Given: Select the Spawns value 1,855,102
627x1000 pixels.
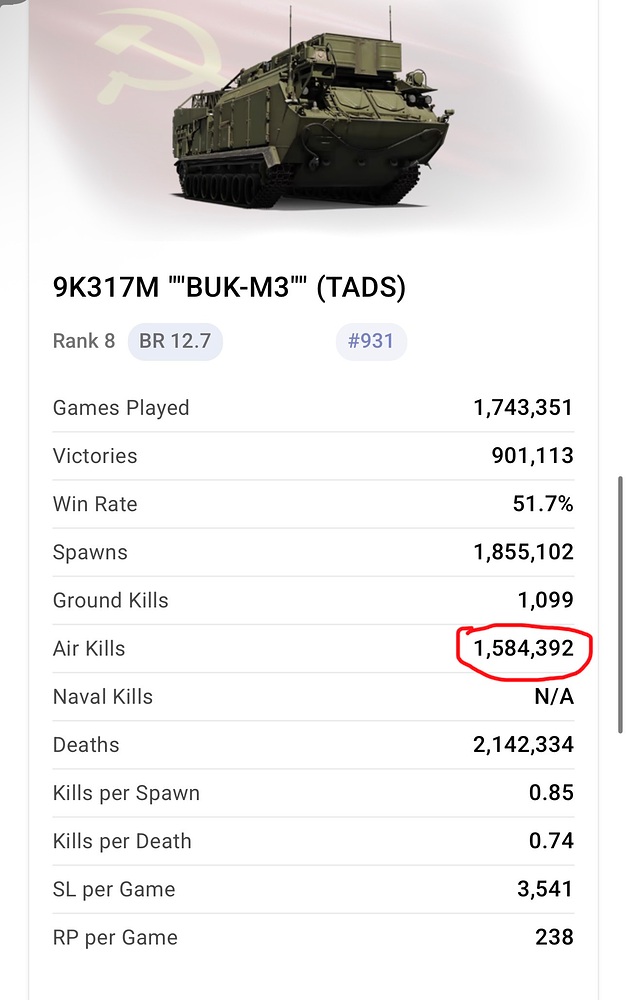Looking at the screenshot, I should (x=523, y=552).
